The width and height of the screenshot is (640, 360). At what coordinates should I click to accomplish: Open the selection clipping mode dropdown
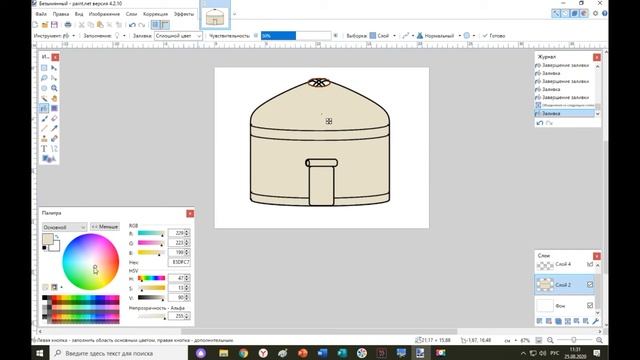coord(469,36)
